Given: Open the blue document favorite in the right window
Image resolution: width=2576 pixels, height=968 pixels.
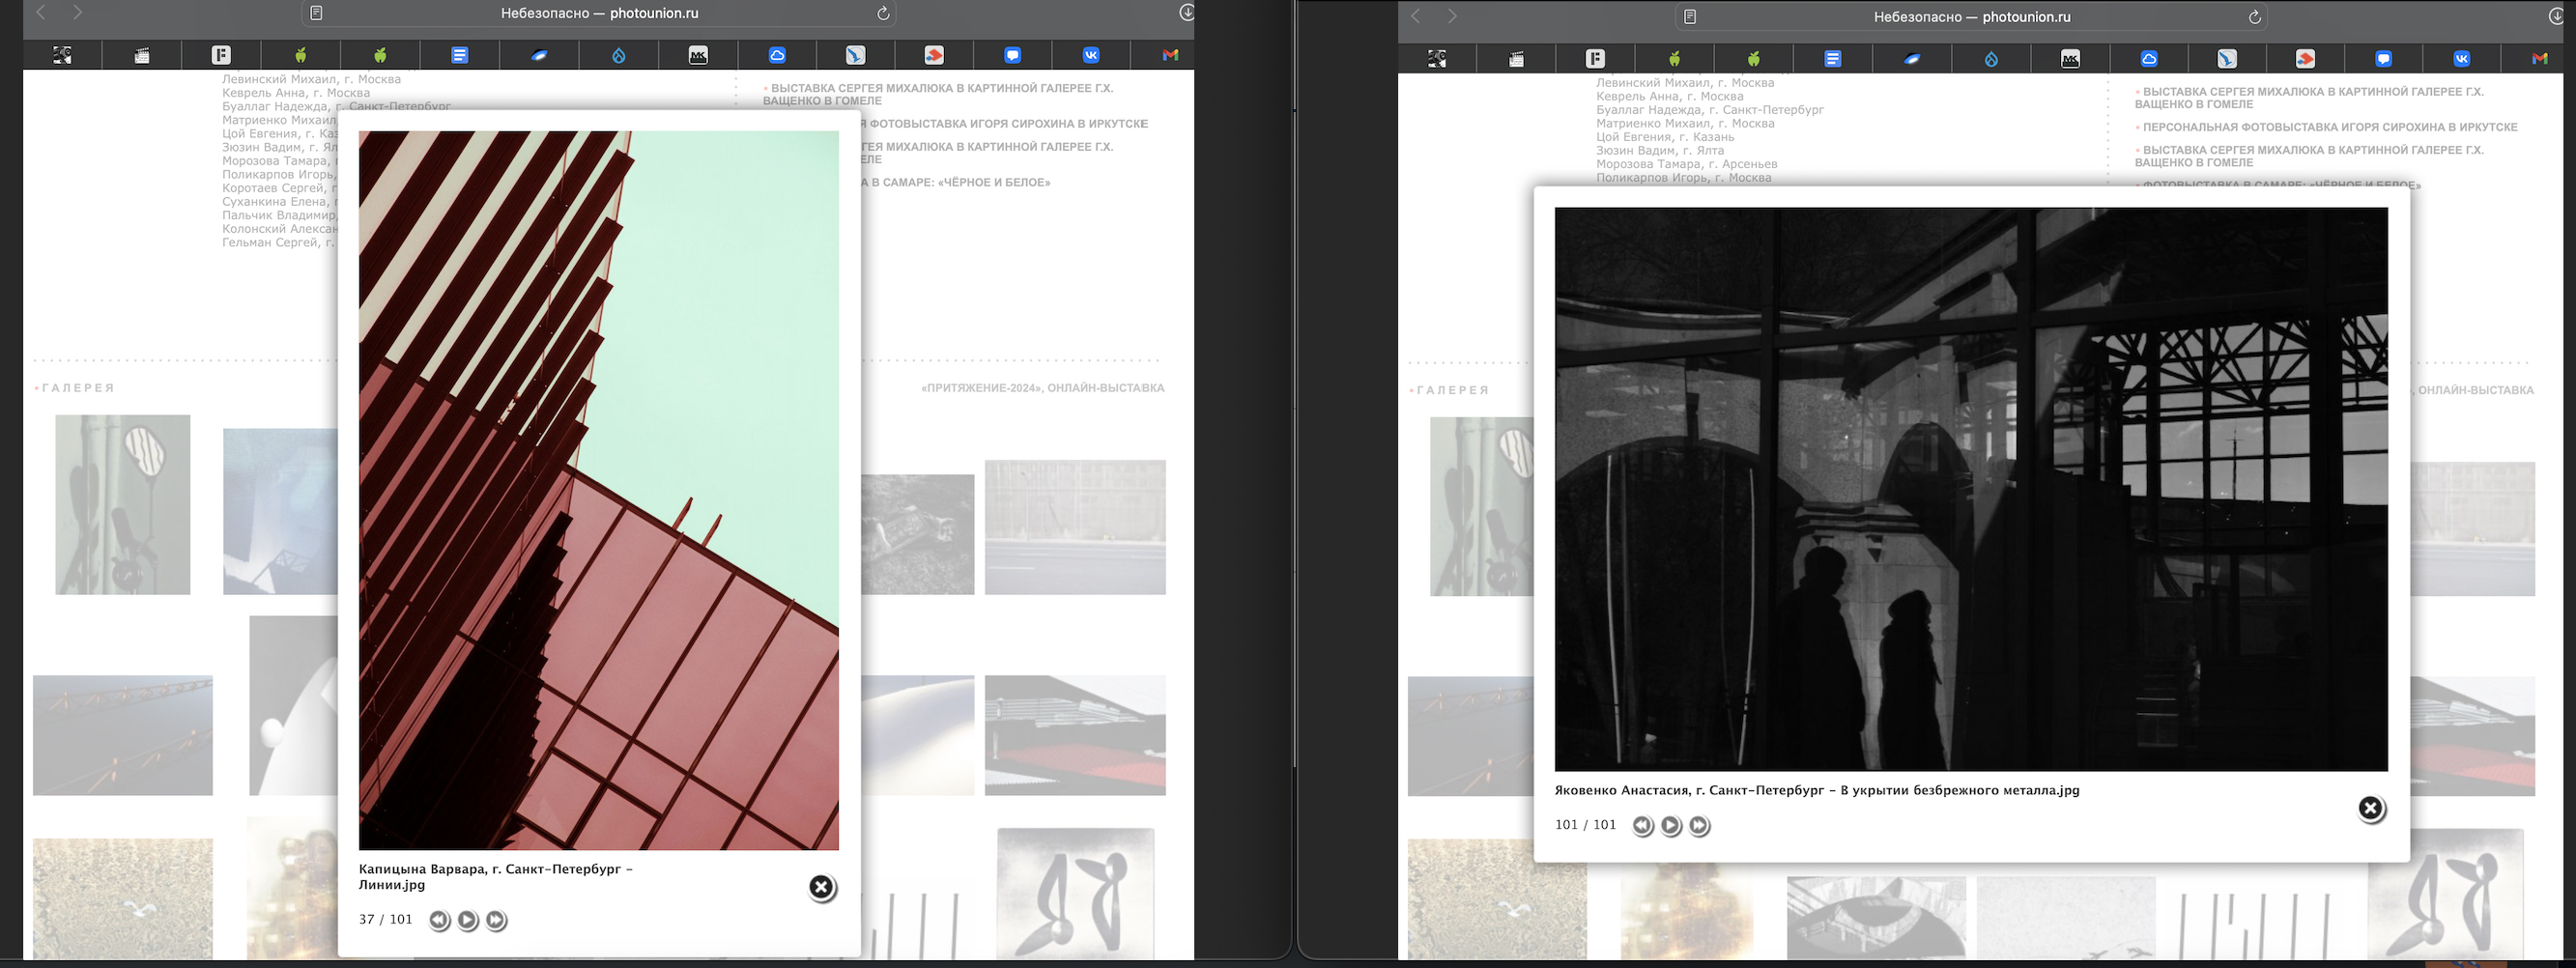Looking at the screenshot, I should pos(1832,59).
